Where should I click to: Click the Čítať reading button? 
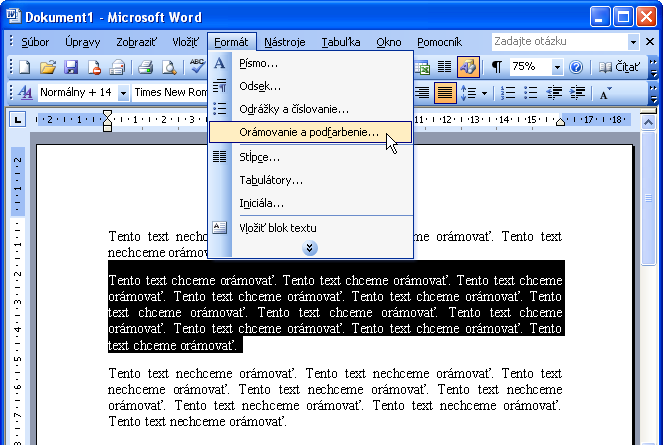point(620,67)
